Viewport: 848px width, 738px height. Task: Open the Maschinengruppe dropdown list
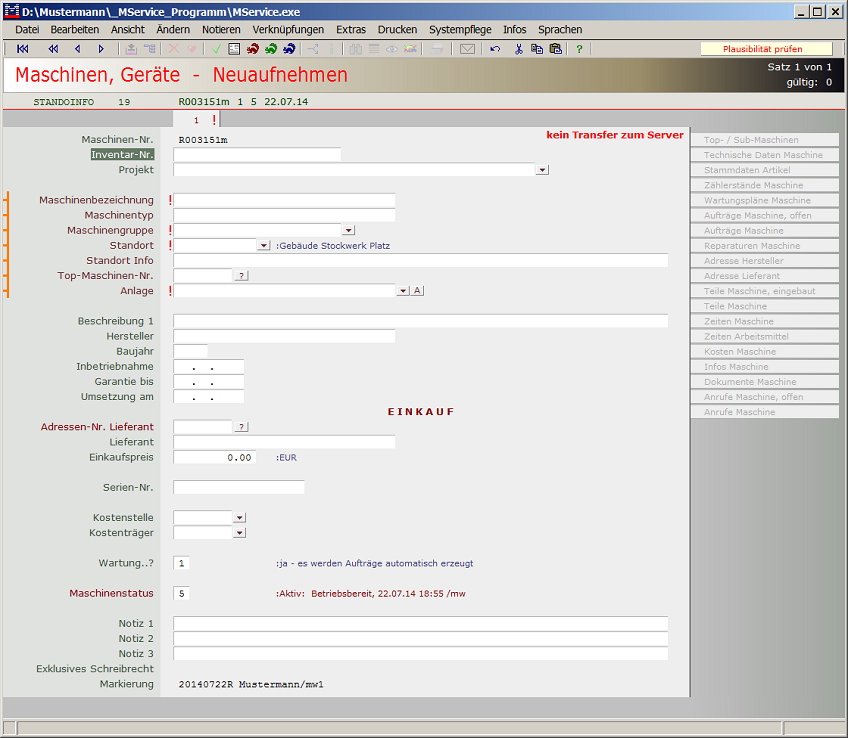click(x=348, y=230)
